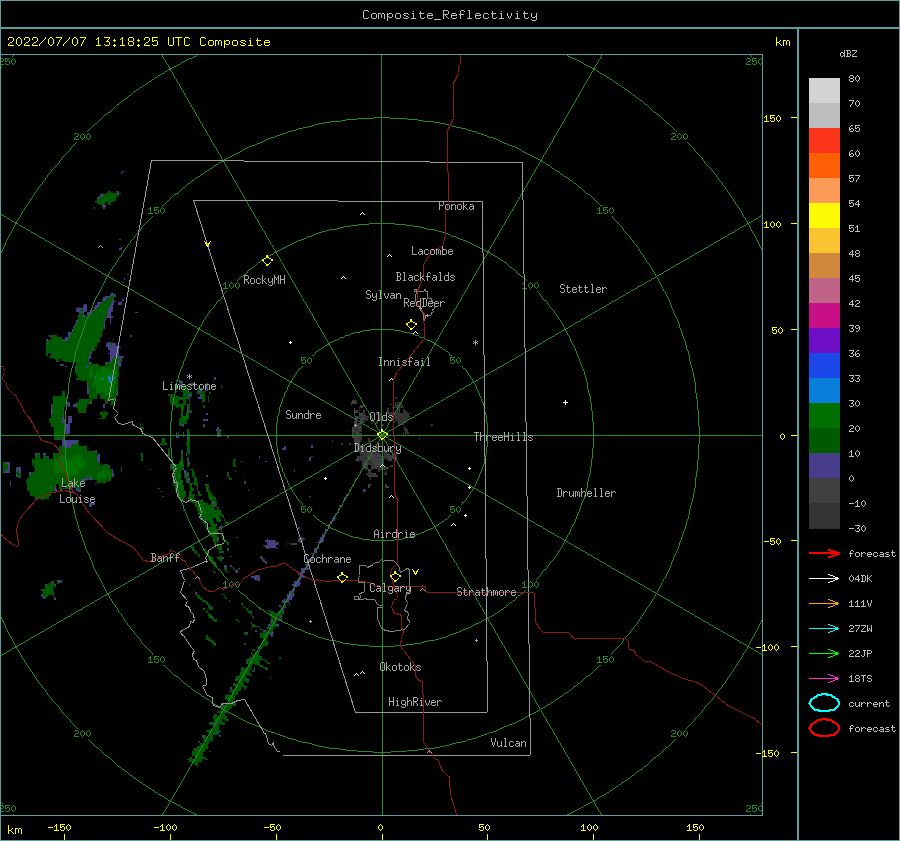Click the Innisfail town label

(x=404, y=362)
